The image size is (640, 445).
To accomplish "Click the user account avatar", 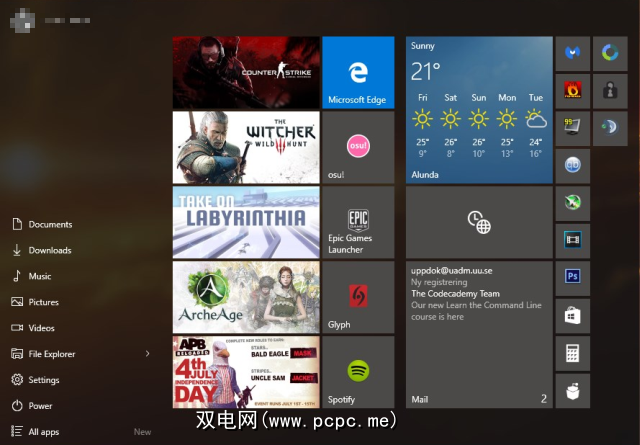I will (x=22, y=20).
